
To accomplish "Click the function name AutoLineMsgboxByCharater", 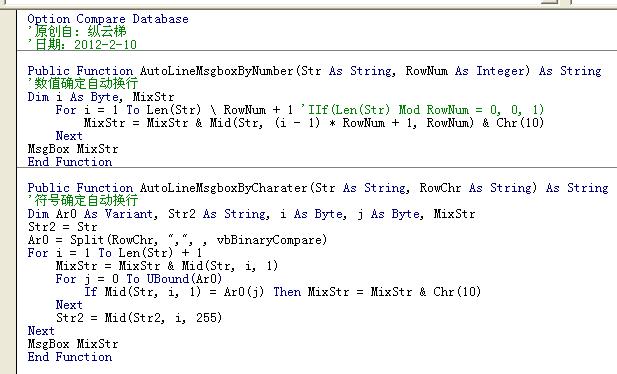I will [224, 188].
